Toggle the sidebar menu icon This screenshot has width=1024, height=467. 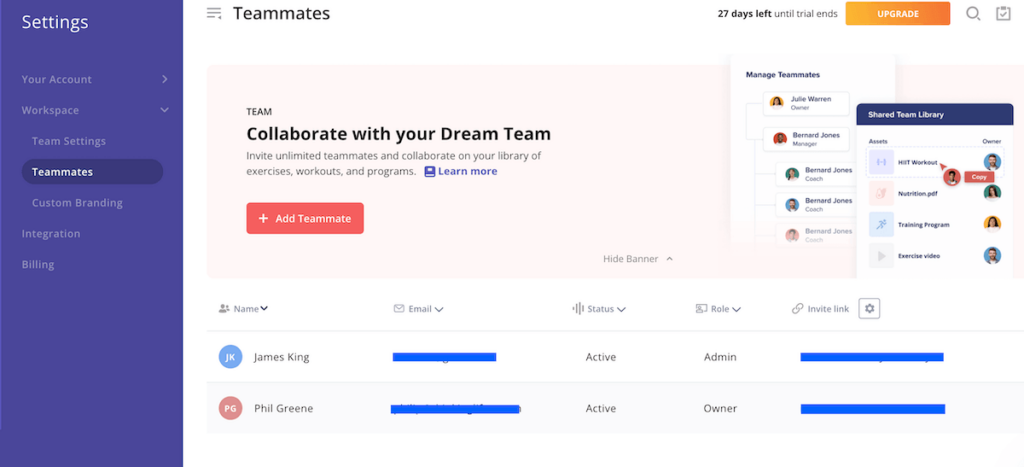[214, 13]
